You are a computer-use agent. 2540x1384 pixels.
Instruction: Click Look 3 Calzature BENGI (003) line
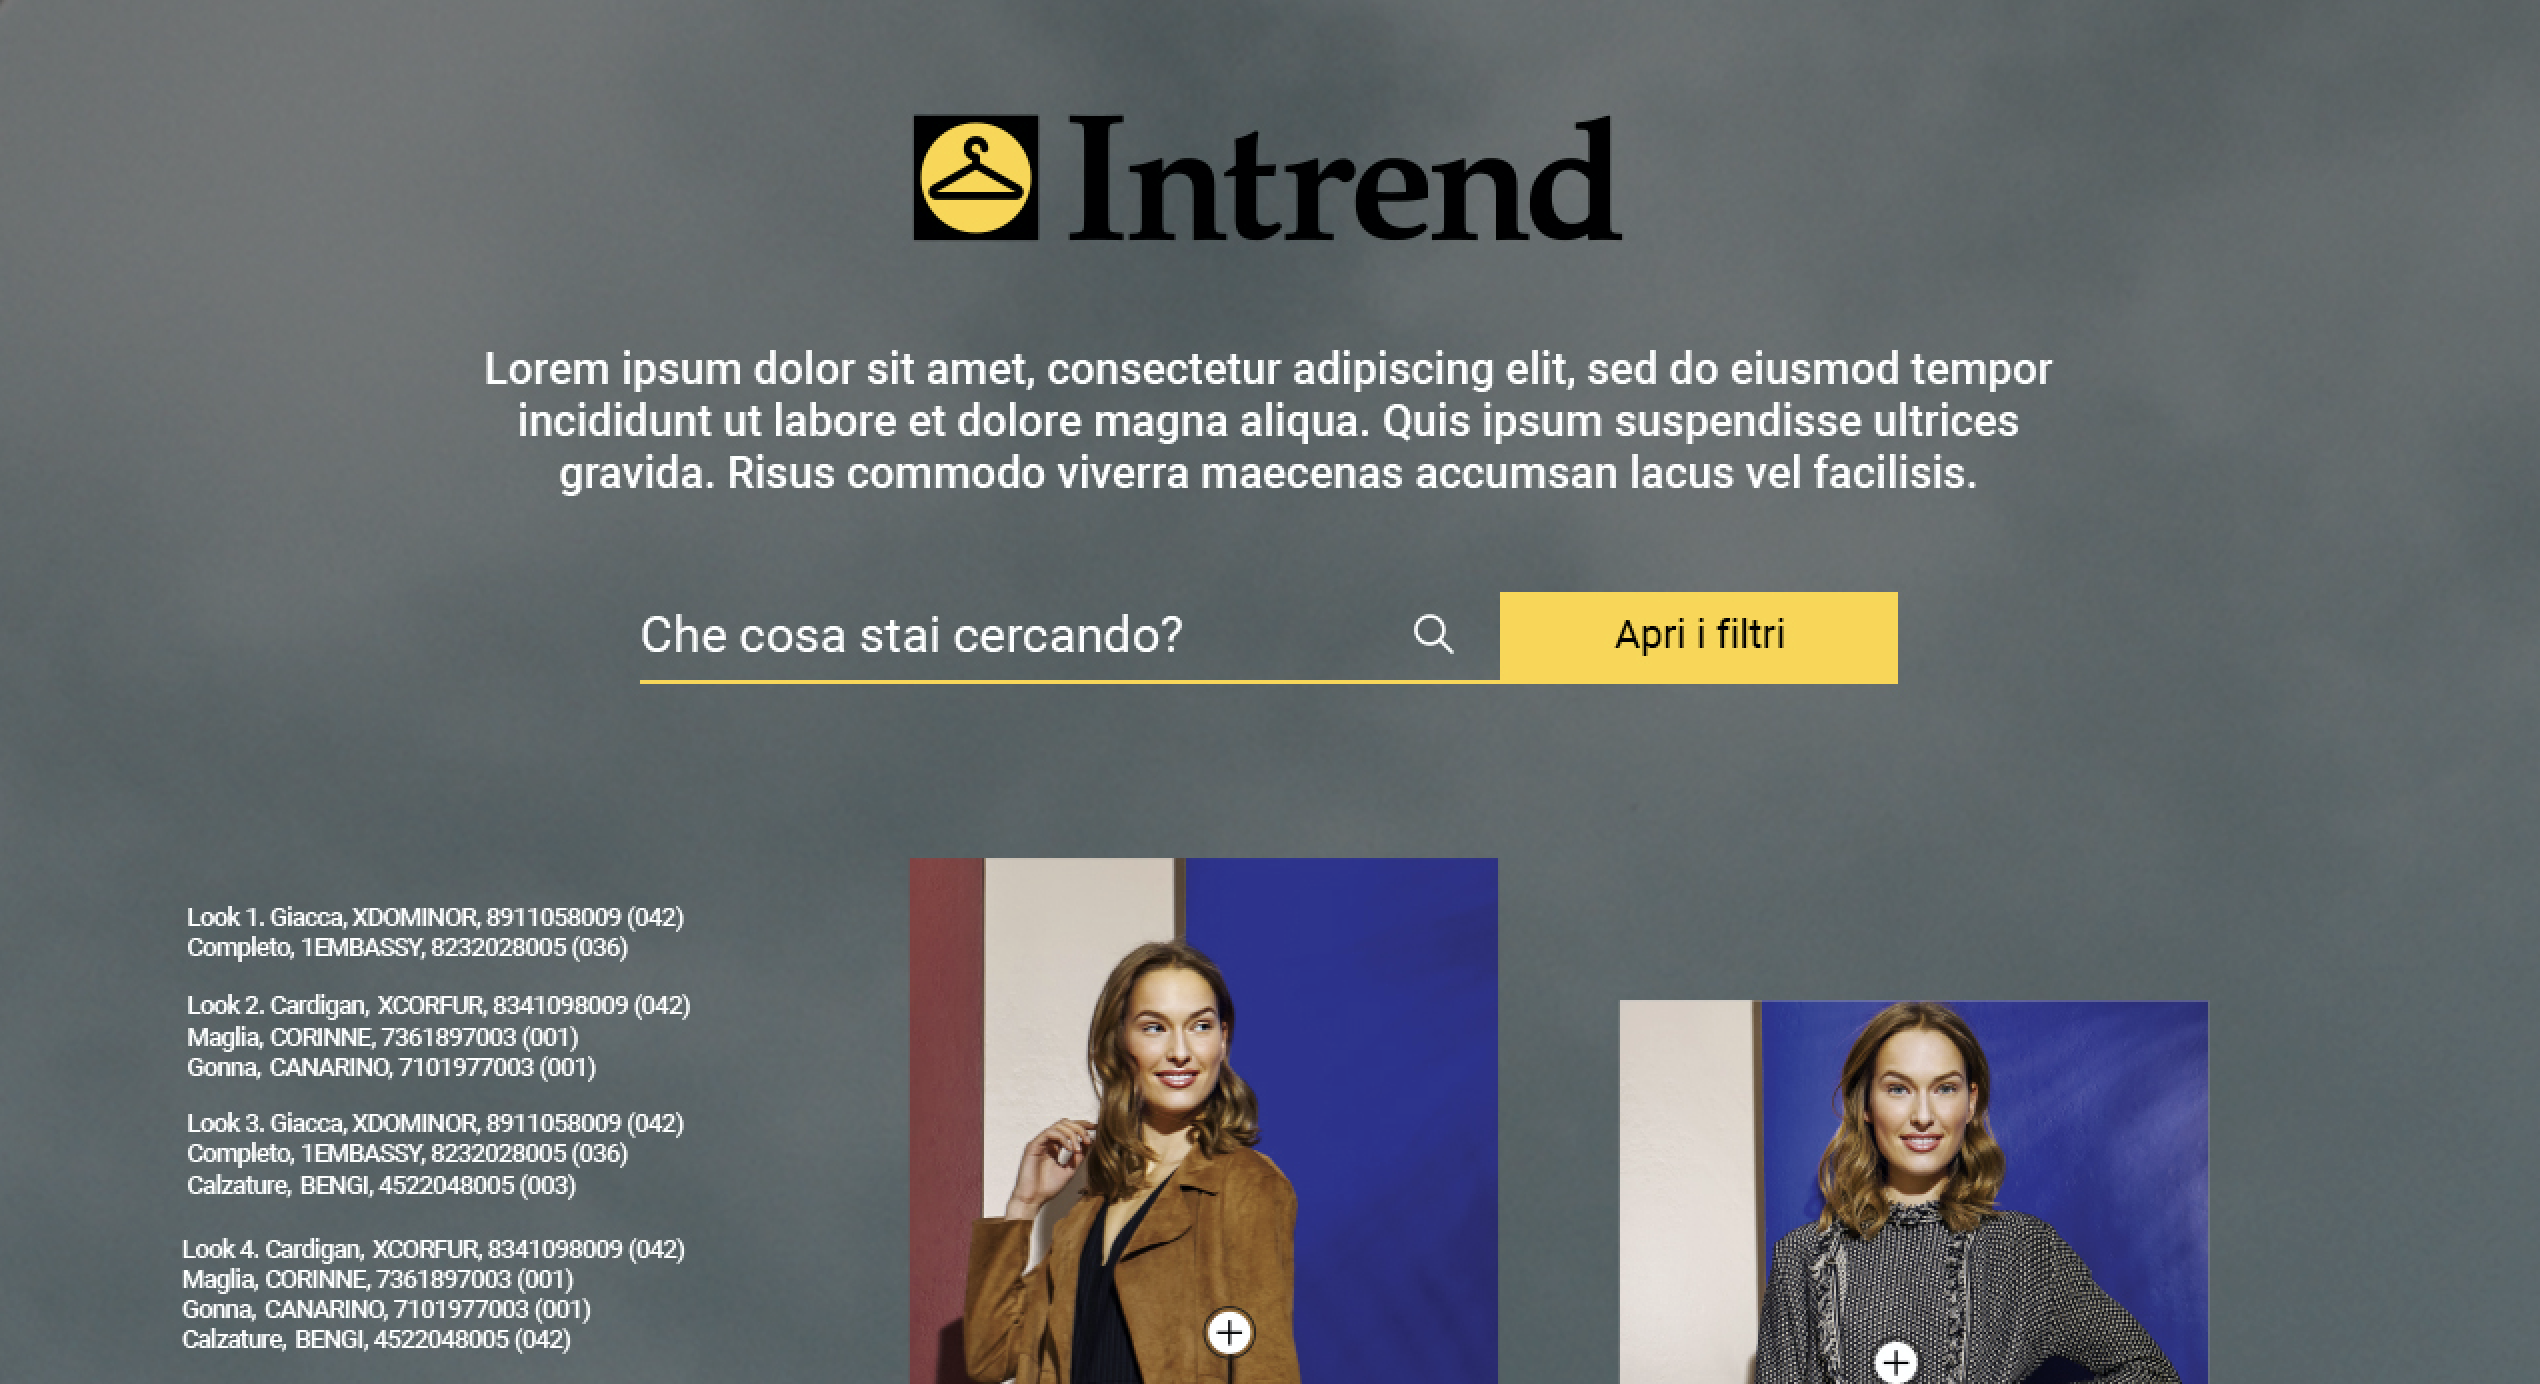381,1185
